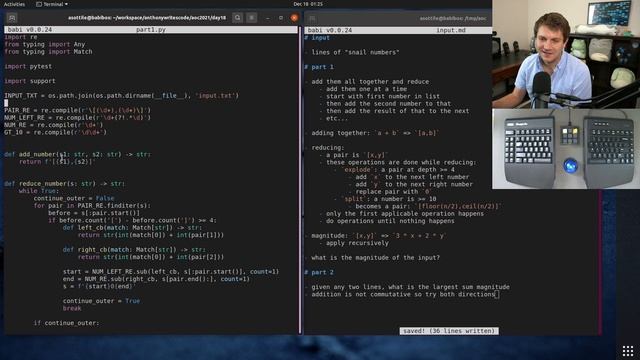Click the part1.py file name header
This screenshot has width=640, height=360.
point(151,30)
